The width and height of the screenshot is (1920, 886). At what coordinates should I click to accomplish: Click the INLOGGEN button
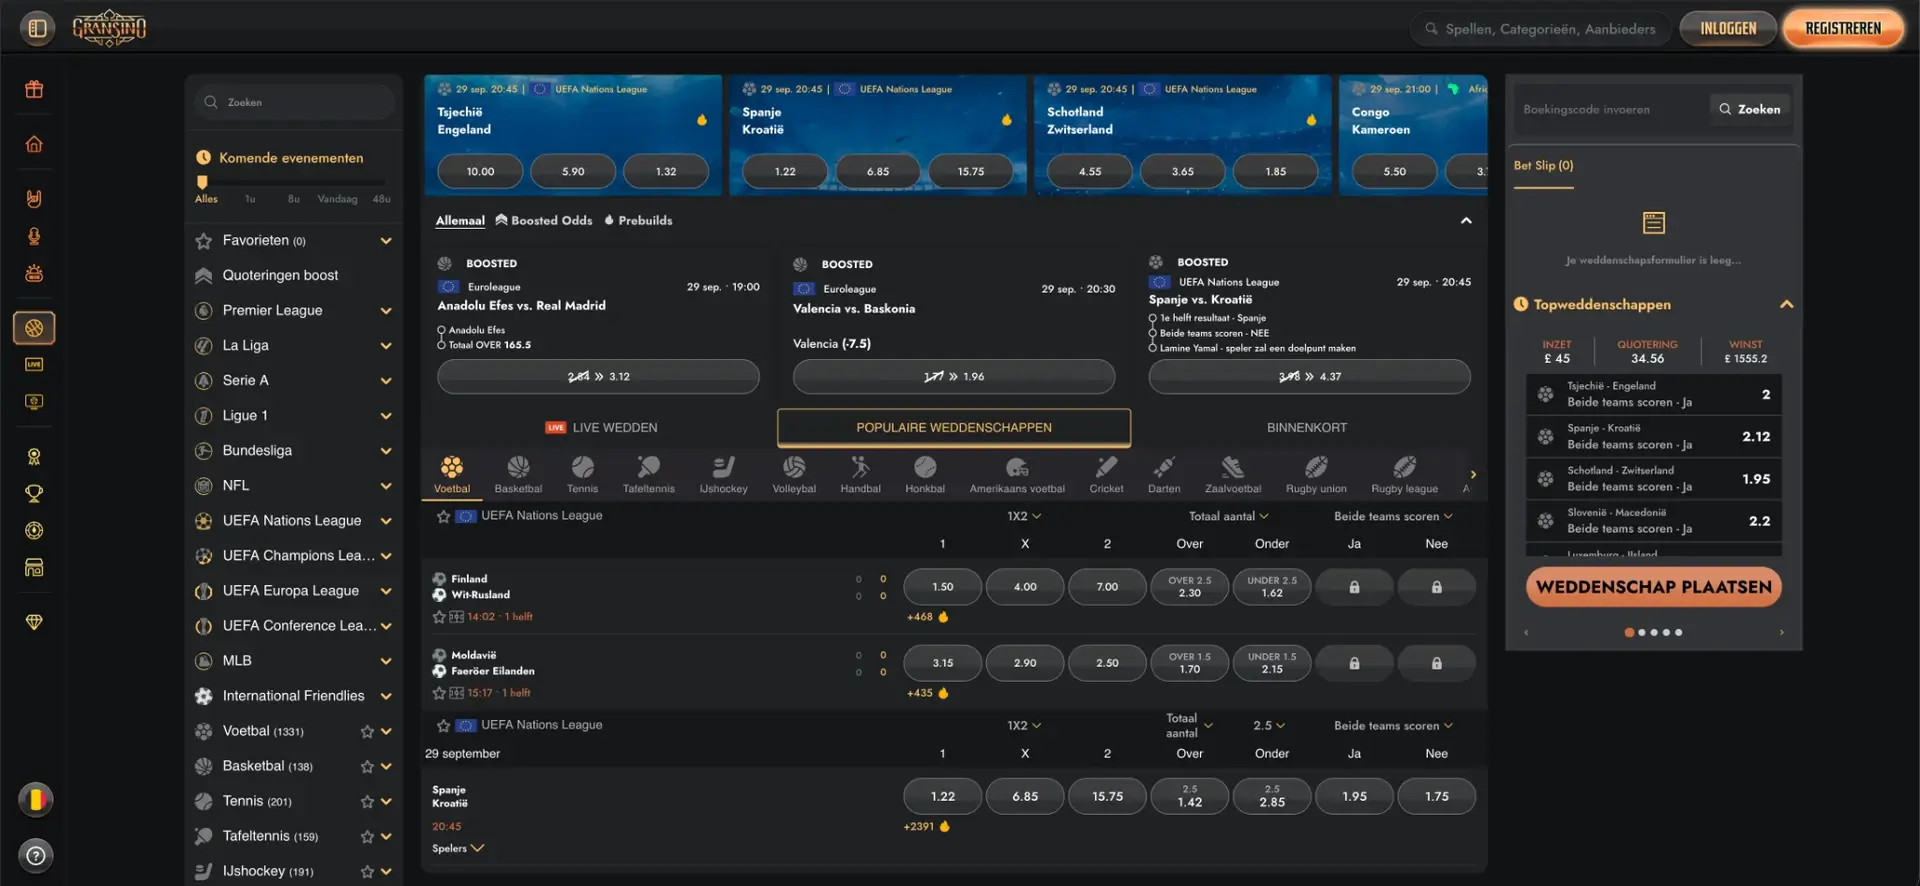tap(1728, 29)
